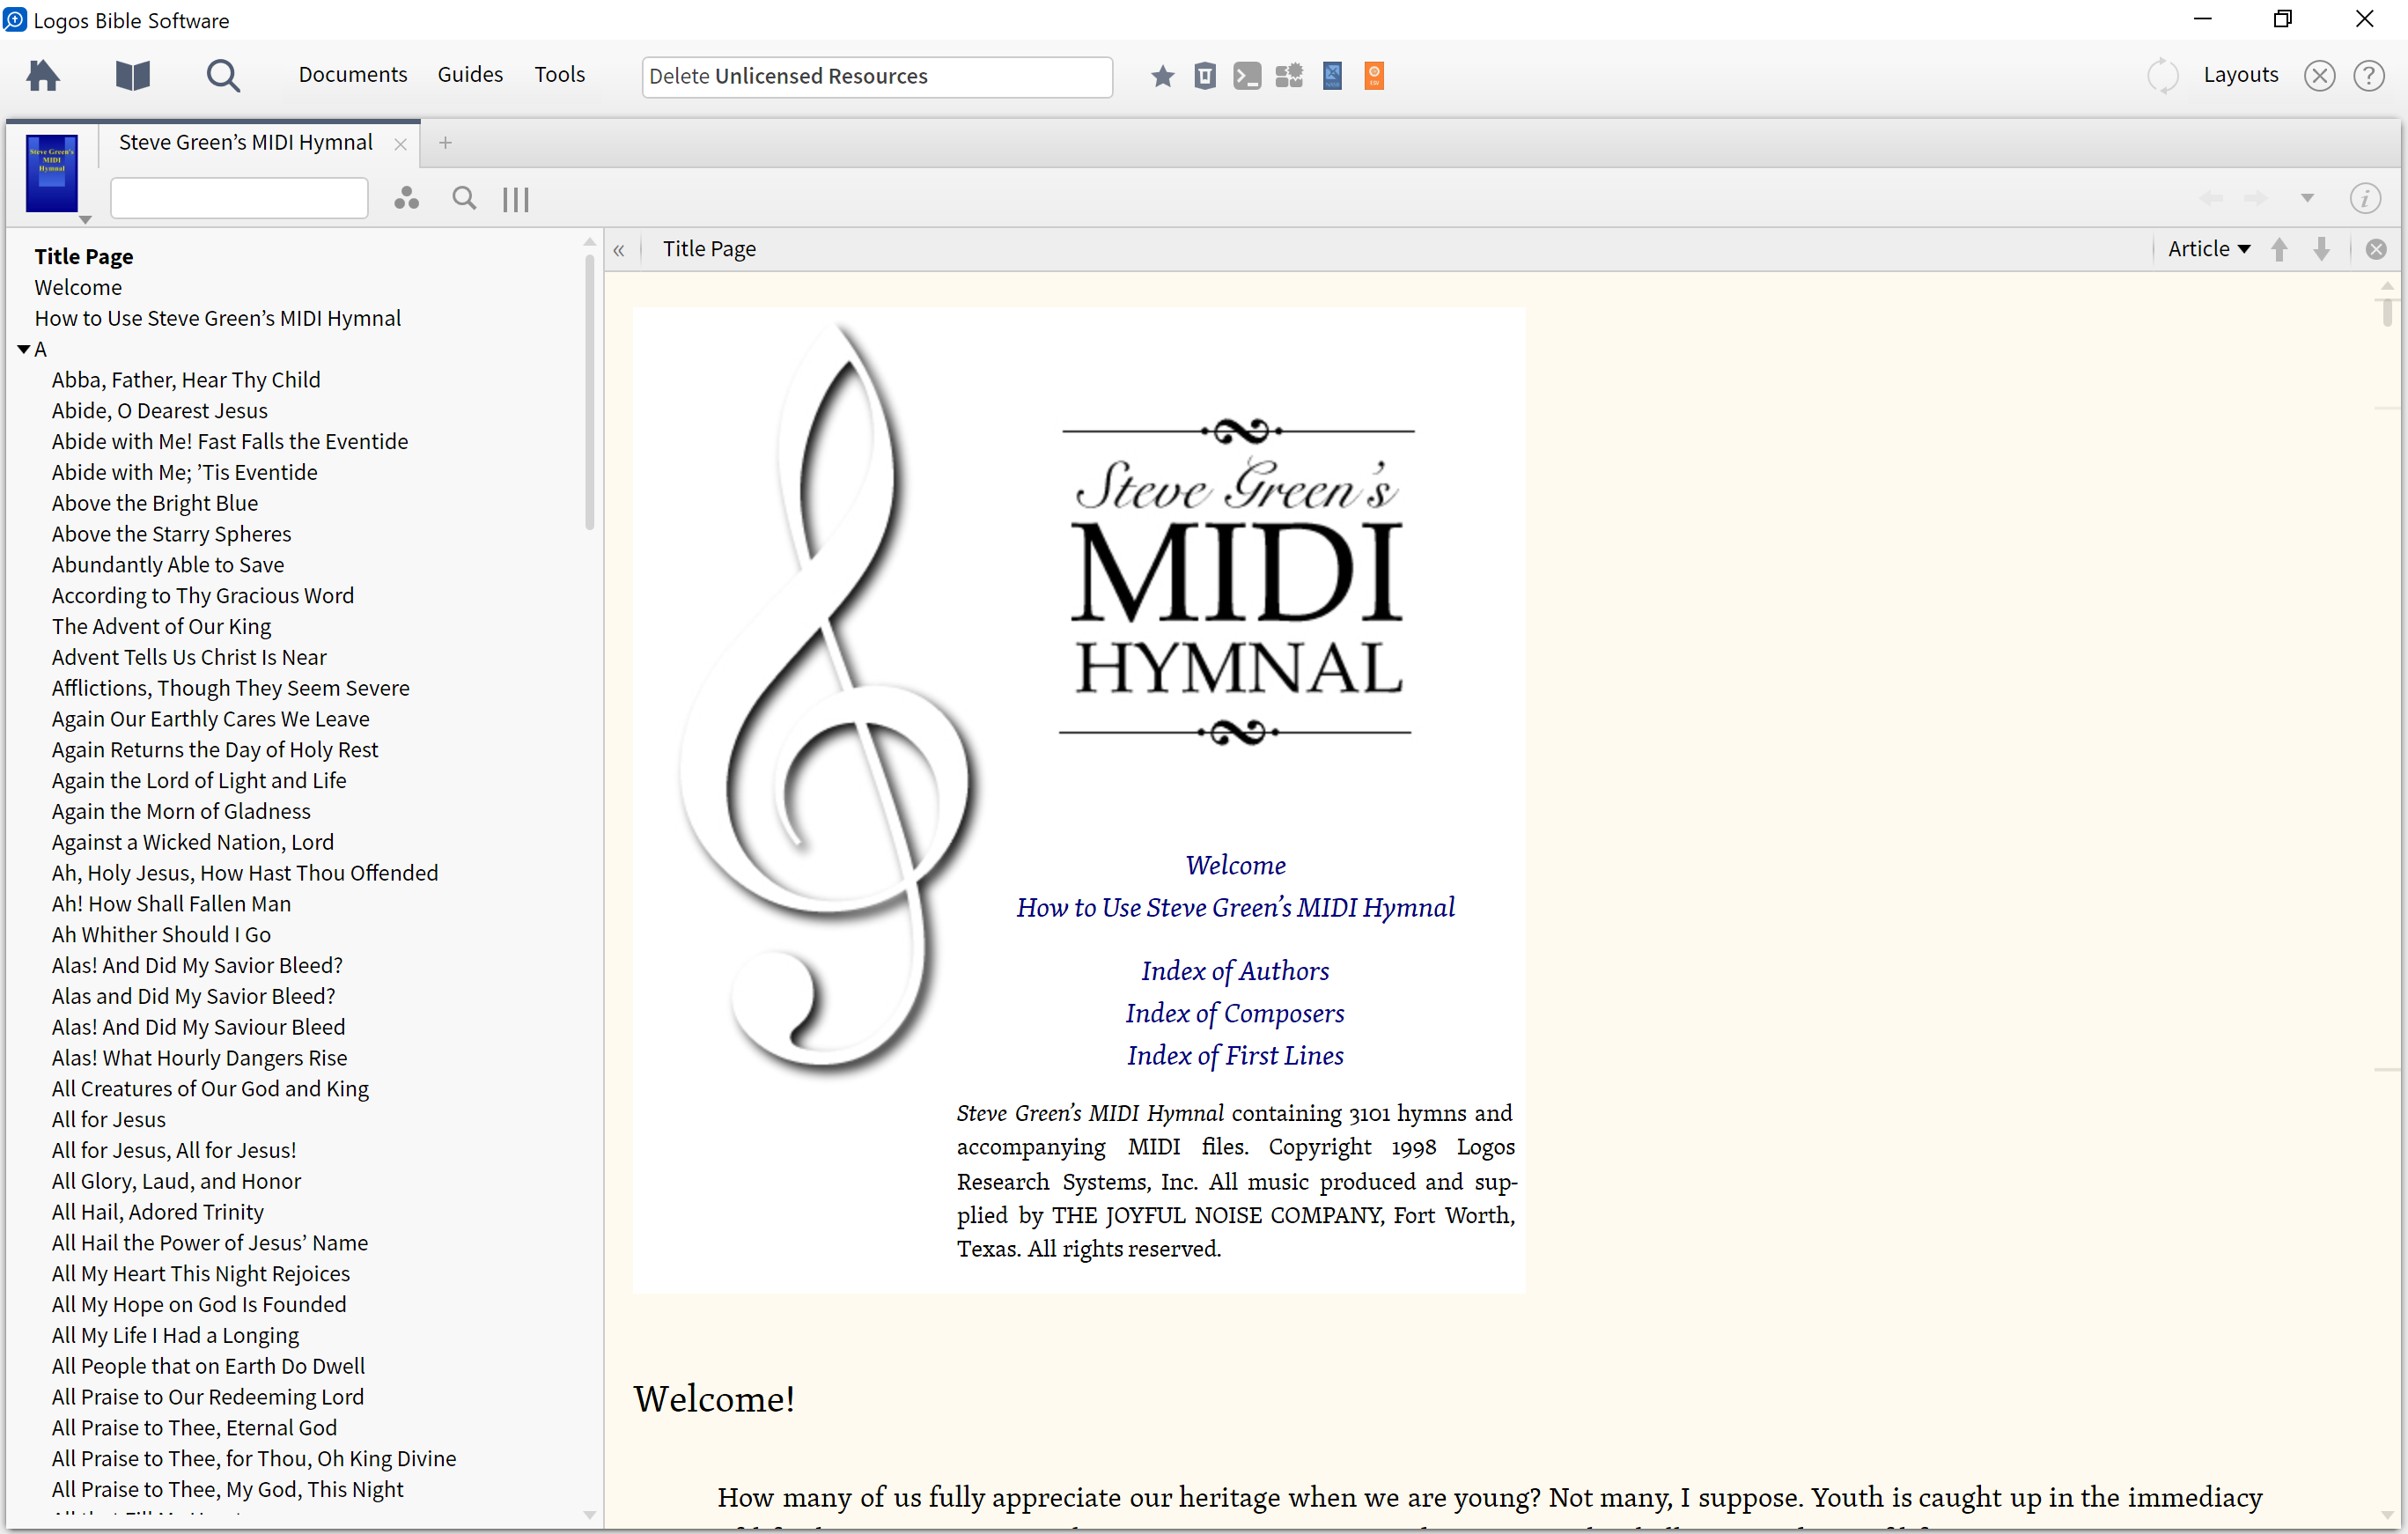
Task: Open the Documents menu
Action: tap(353, 75)
